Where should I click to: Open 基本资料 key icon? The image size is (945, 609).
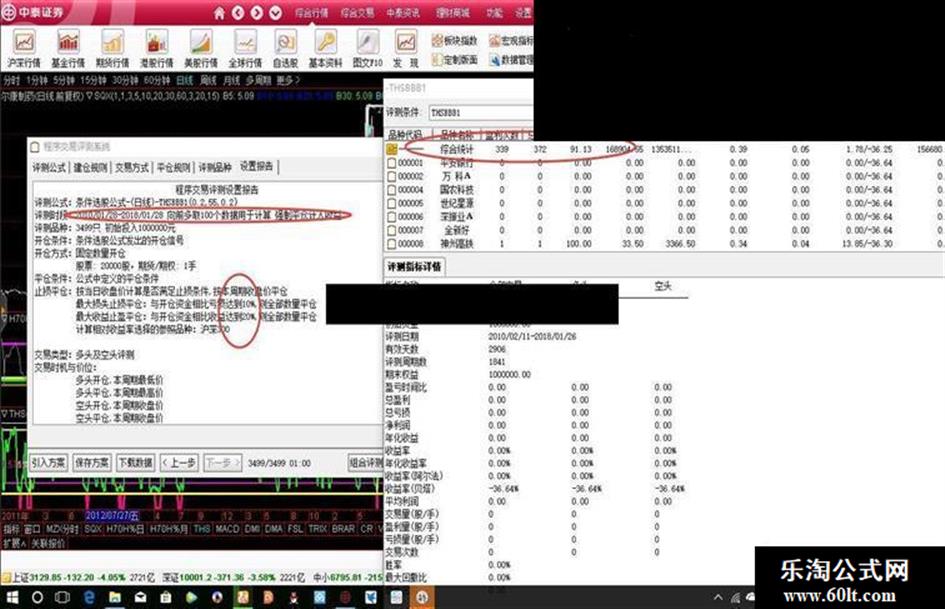pos(325,49)
